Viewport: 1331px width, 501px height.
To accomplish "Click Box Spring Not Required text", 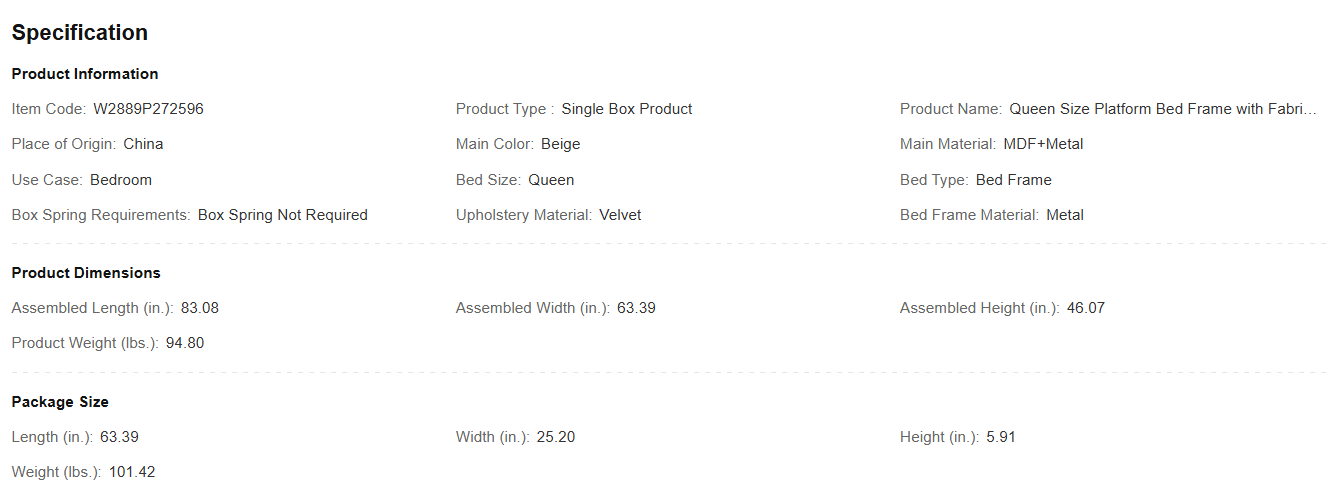I will [283, 215].
